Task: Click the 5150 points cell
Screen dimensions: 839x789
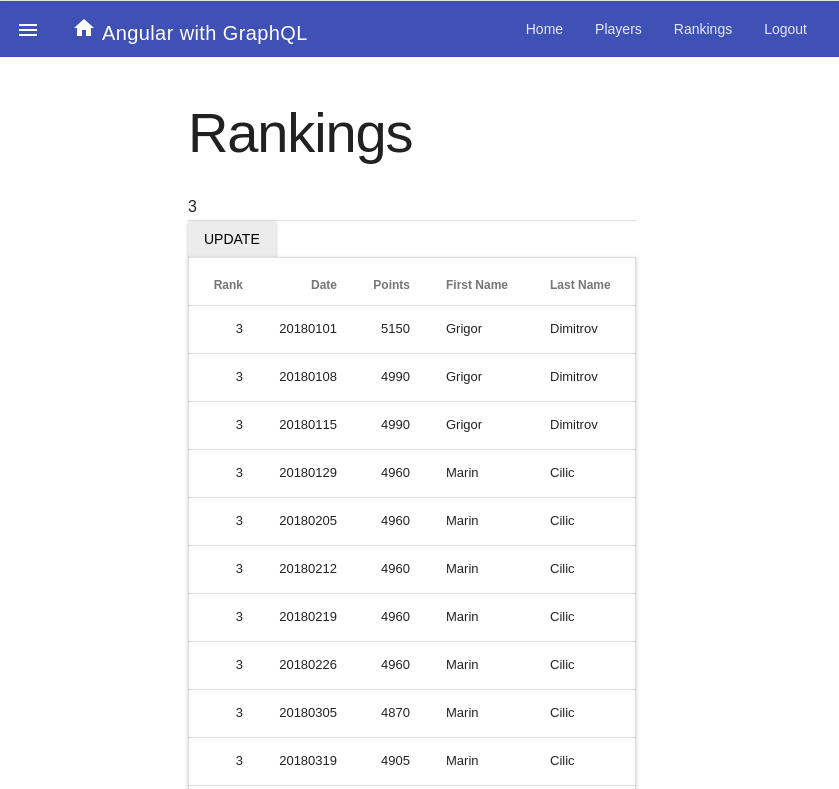Action: [395, 329]
